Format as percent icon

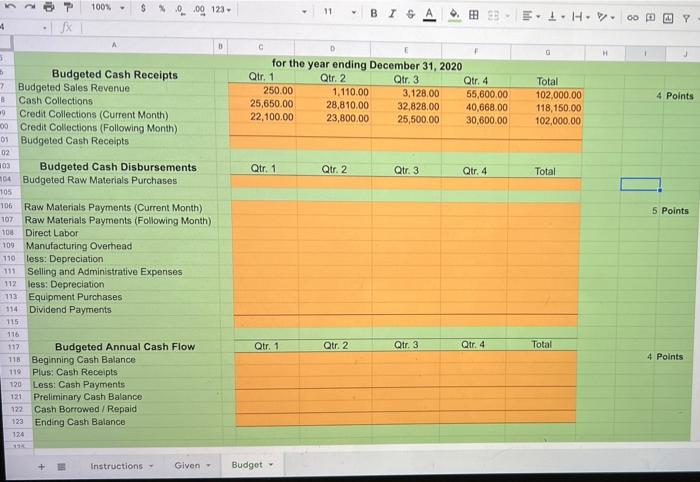coord(162,8)
